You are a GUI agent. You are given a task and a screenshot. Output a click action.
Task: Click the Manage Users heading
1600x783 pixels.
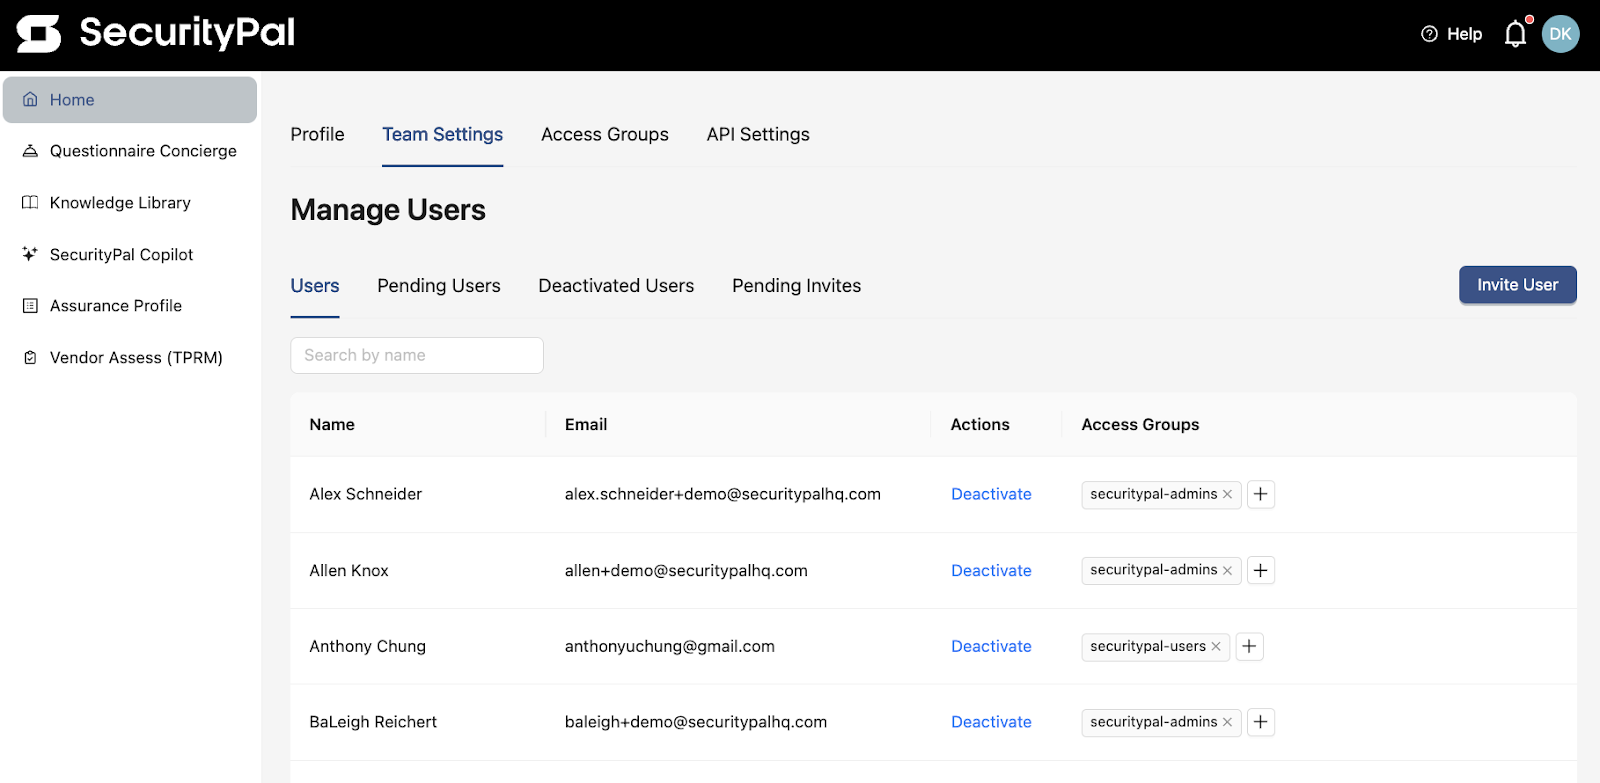click(x=388, y=210)
